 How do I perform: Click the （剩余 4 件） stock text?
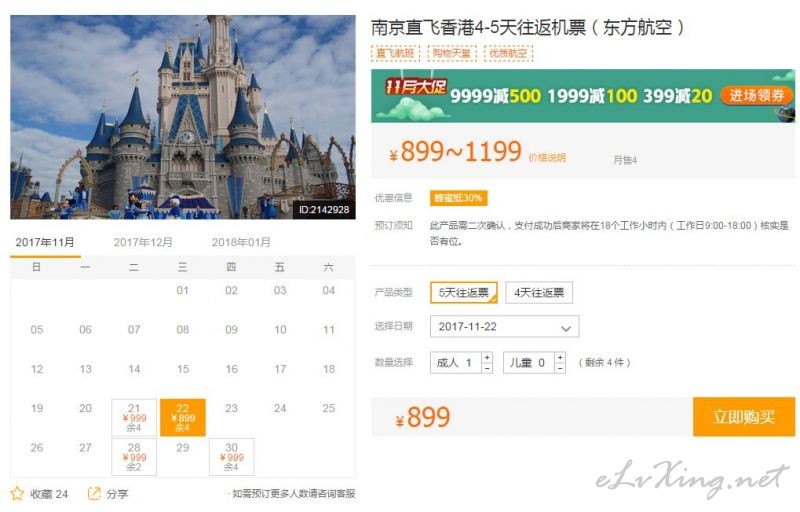(x=604, y=363)
